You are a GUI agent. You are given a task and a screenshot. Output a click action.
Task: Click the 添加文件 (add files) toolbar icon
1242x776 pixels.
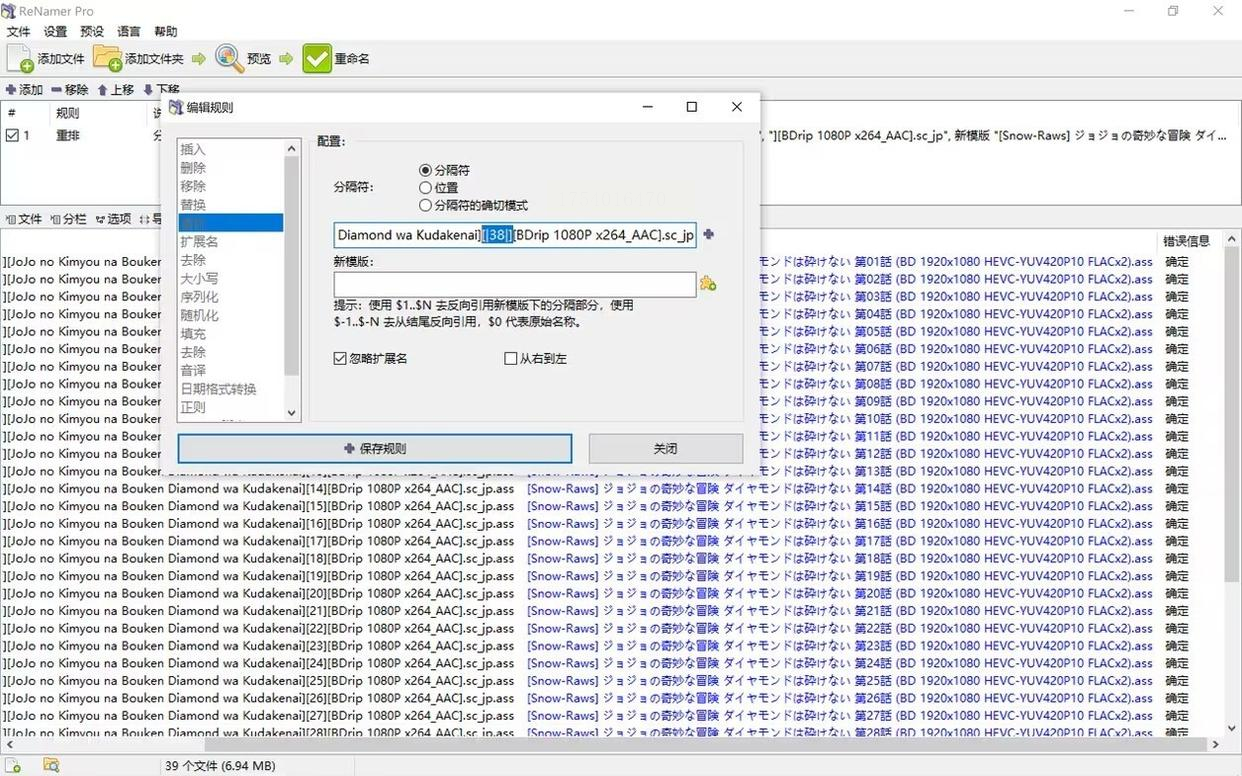pos(20,59)
